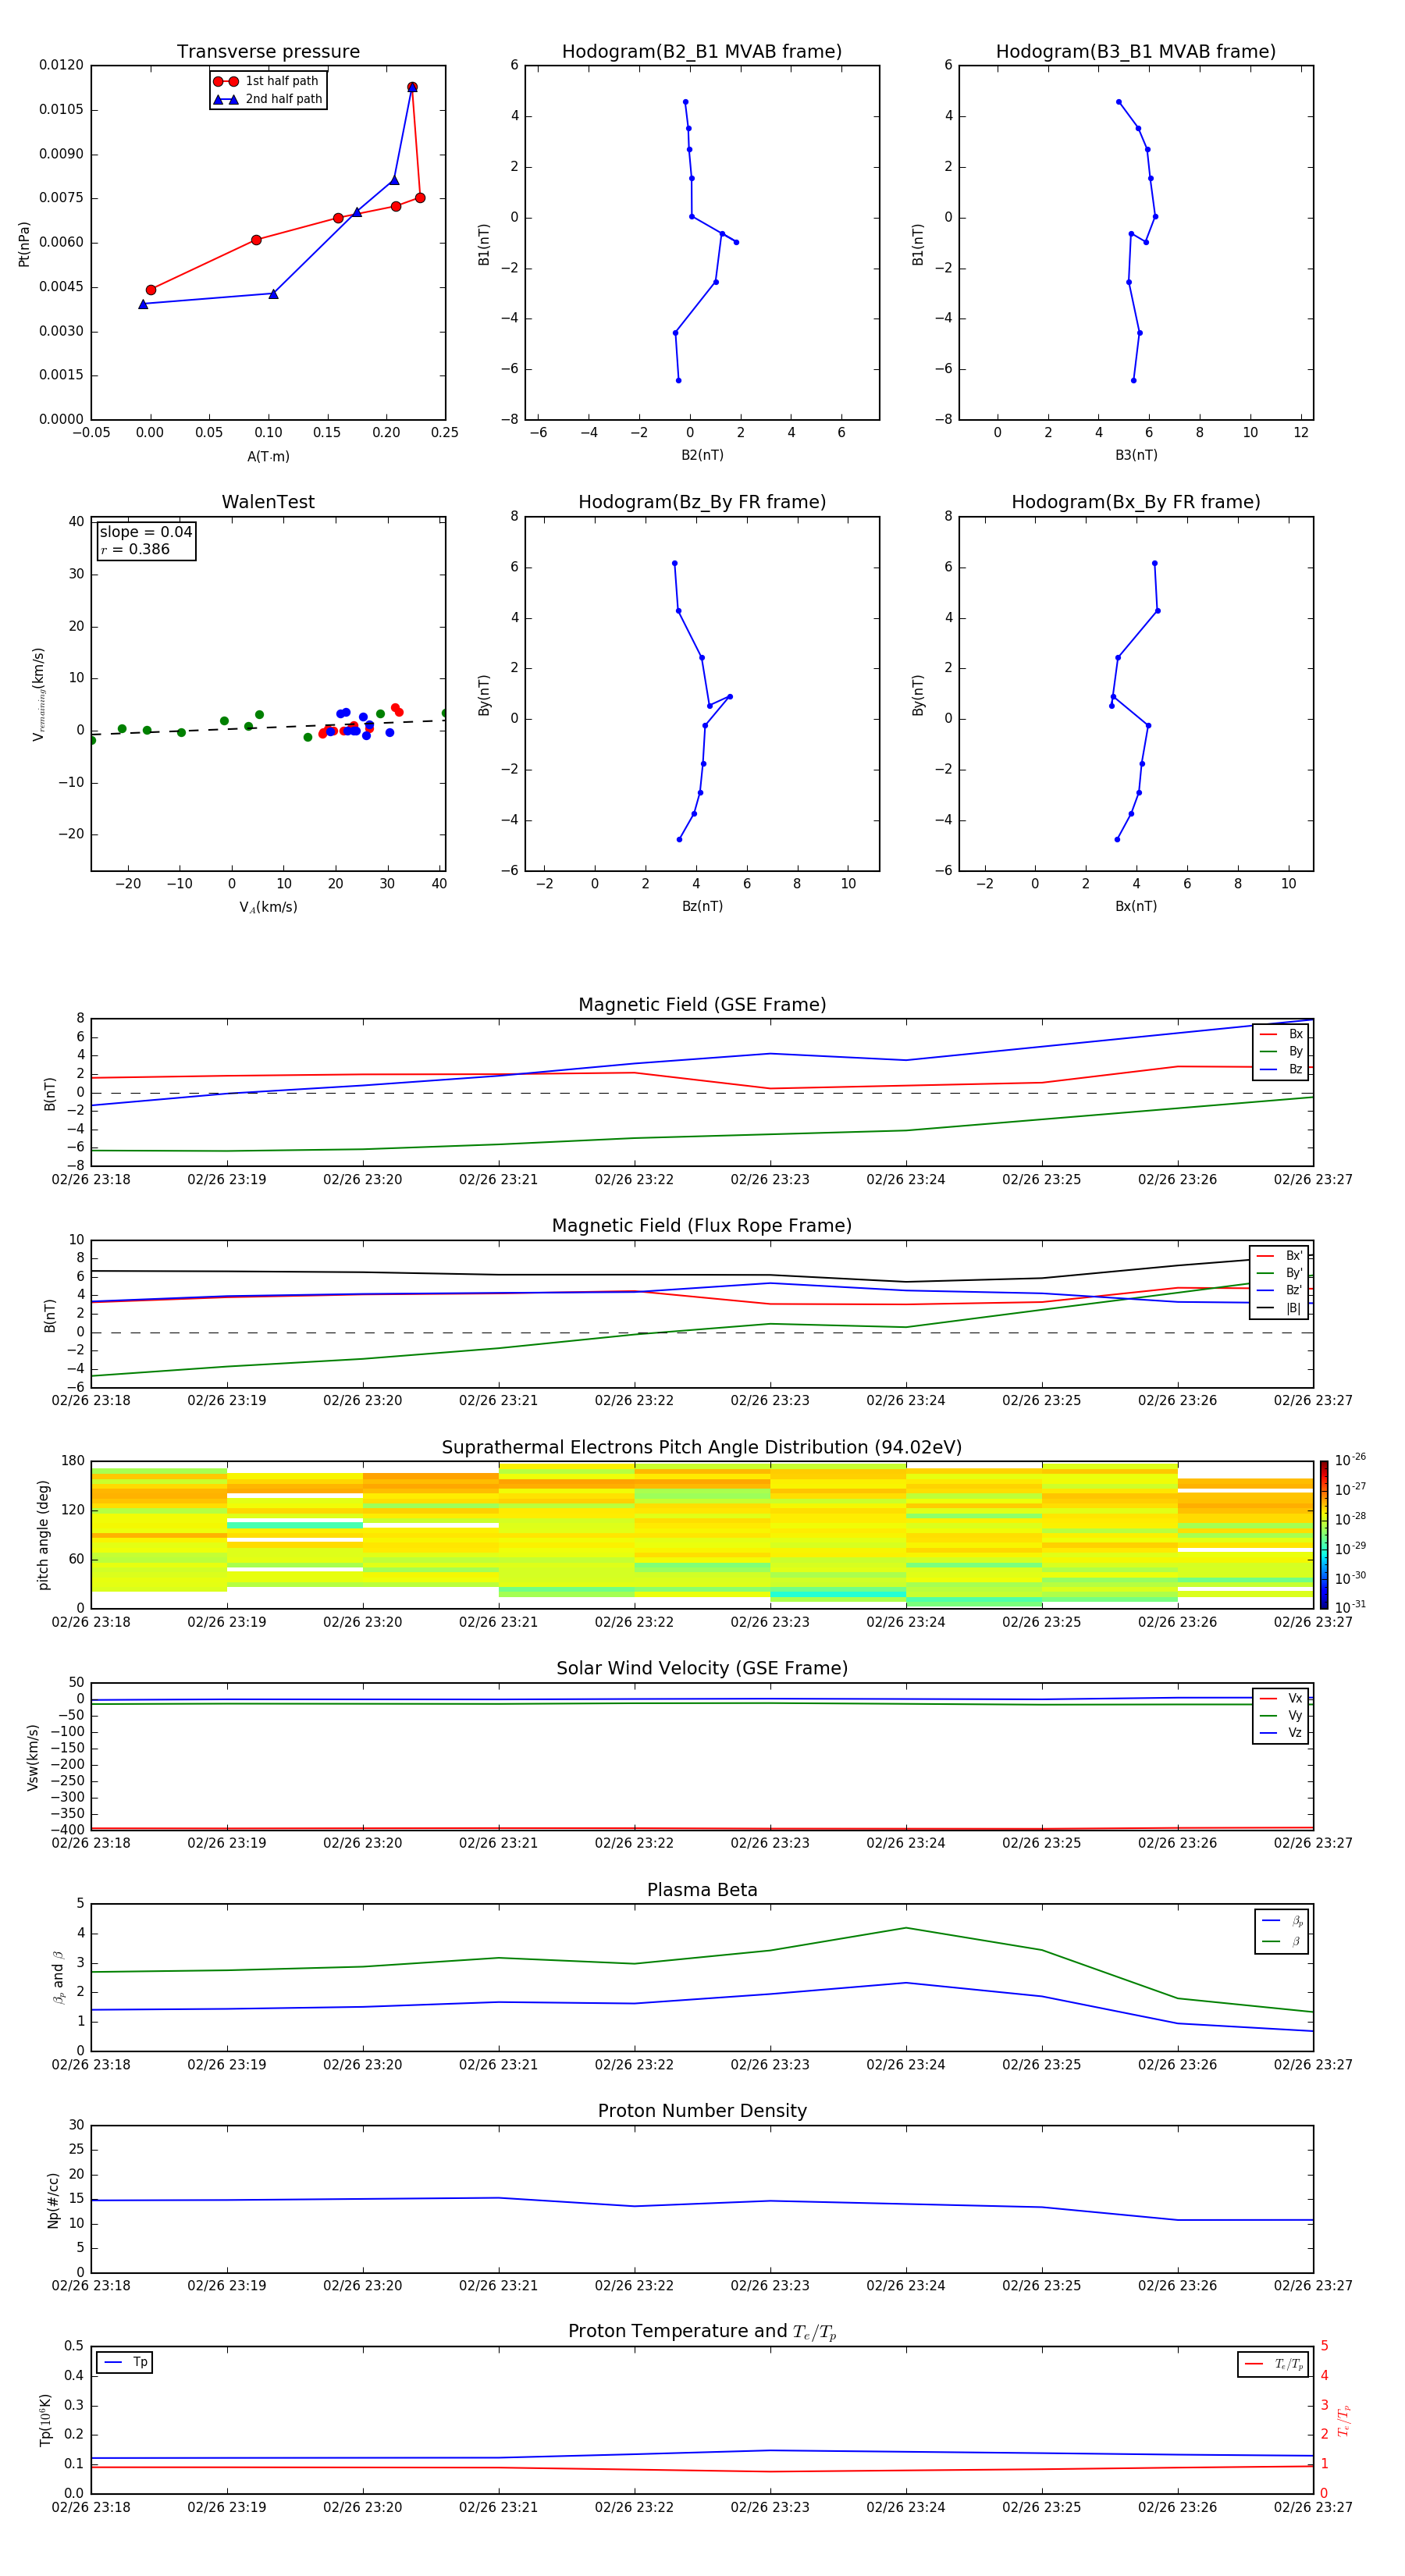Click the 'Pt(nPa)' y-axis label

click(24, 244)
